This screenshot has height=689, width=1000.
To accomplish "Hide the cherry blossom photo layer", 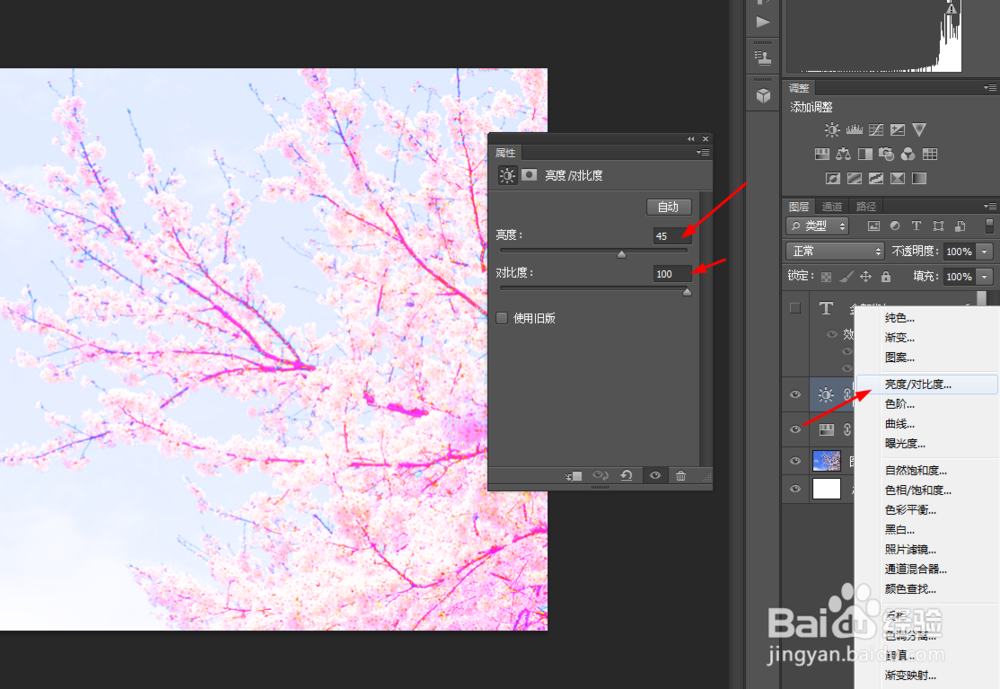I will point(795,461).
